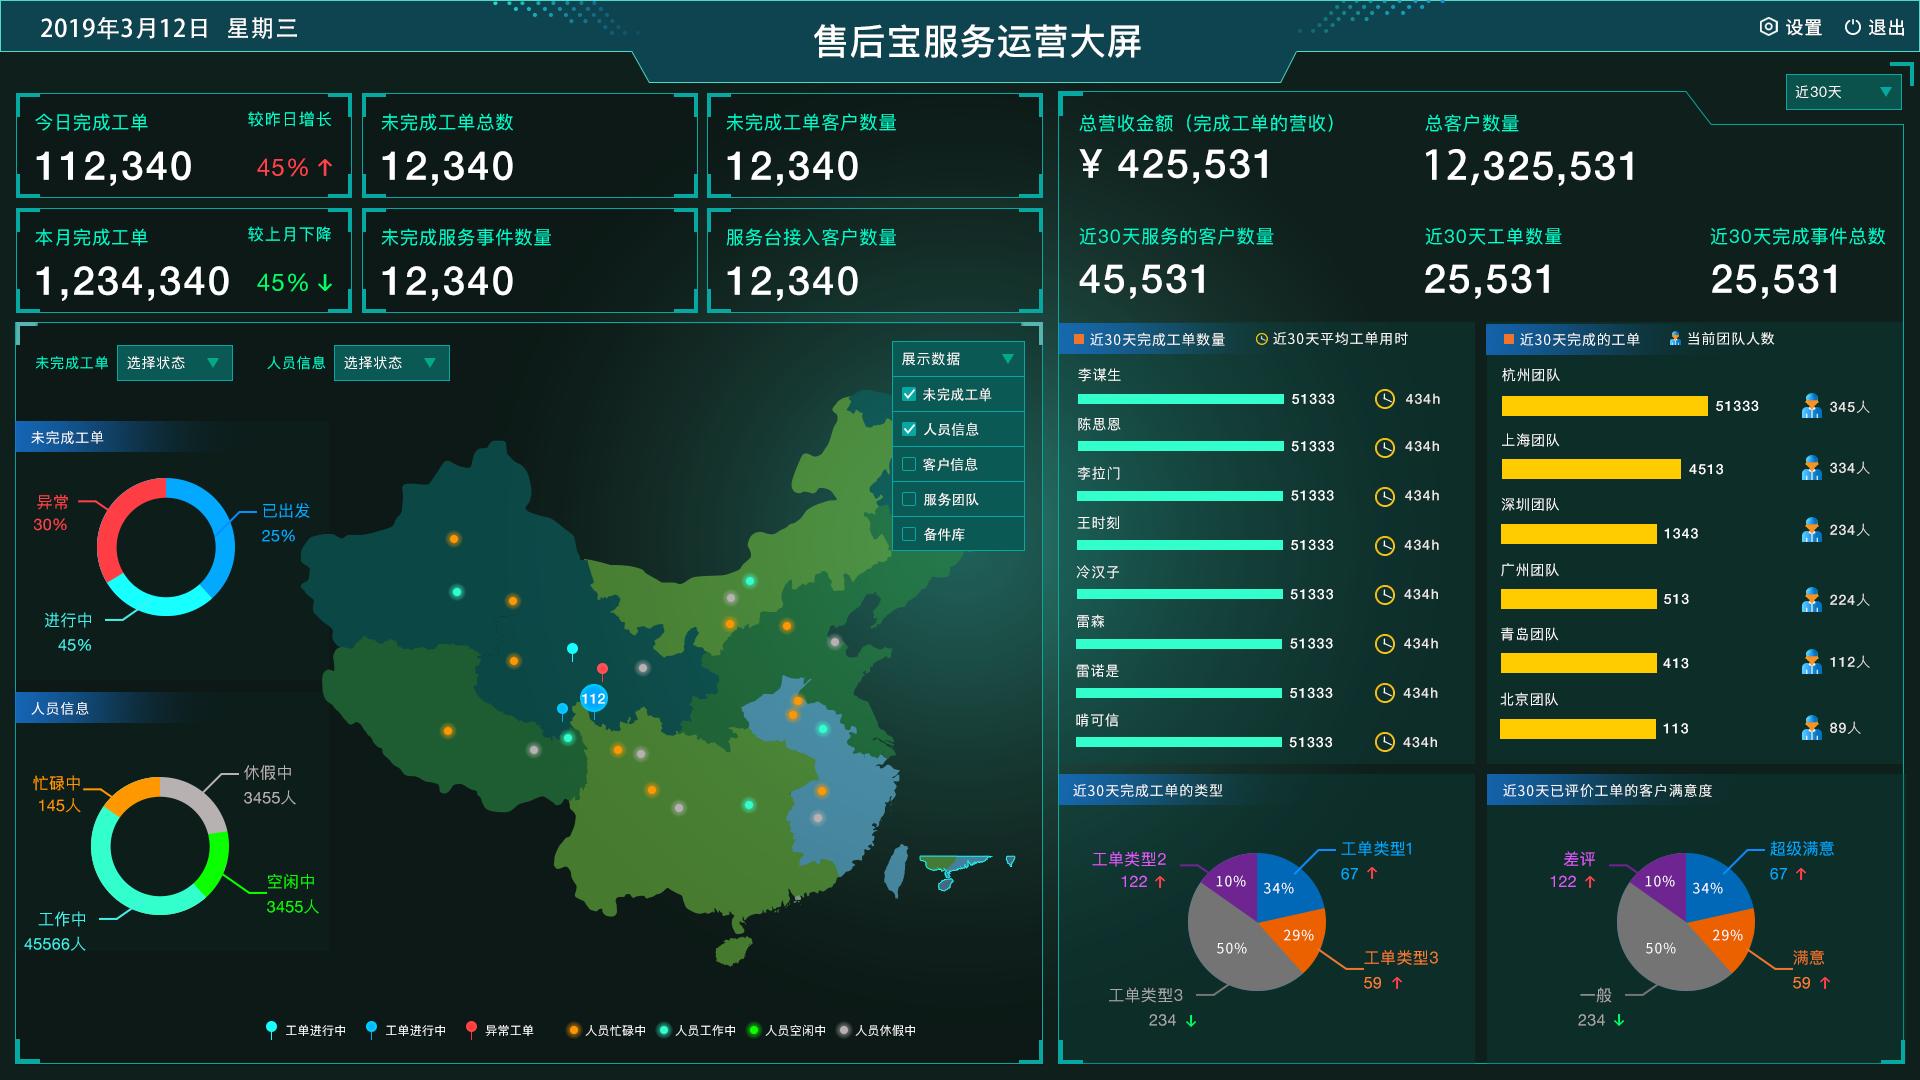Click the clock icon in 唷可信 row
1920x1080 pixels.
(1384, 742)
